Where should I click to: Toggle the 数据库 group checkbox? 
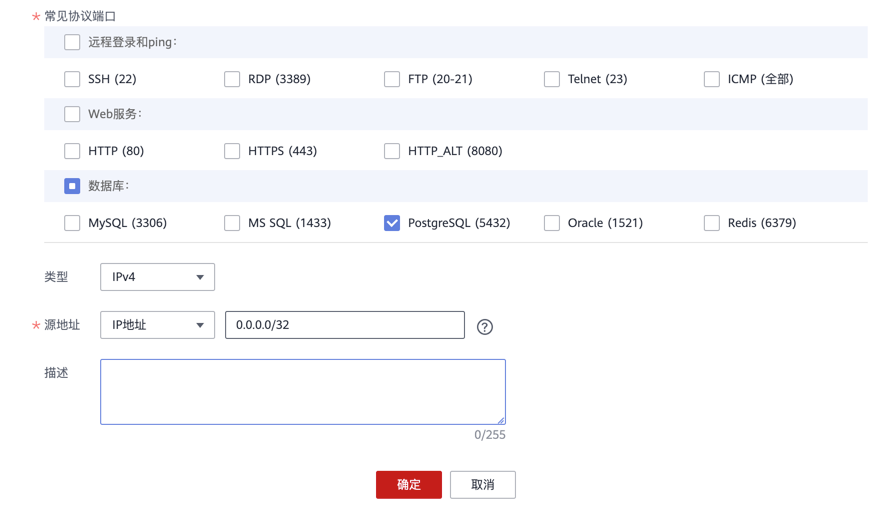coord(72,186)
